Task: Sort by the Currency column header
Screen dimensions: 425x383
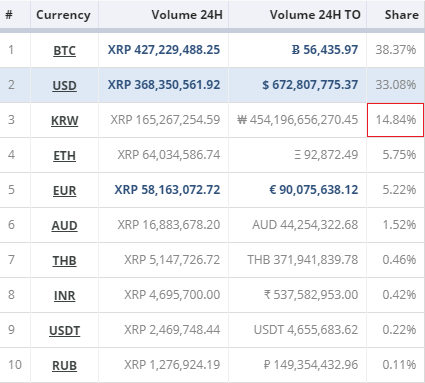Action: coord(63,15)
